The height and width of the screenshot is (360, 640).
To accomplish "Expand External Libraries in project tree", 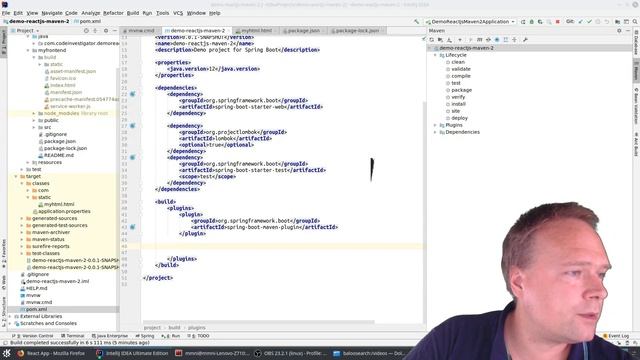I will tap(10, 316).
